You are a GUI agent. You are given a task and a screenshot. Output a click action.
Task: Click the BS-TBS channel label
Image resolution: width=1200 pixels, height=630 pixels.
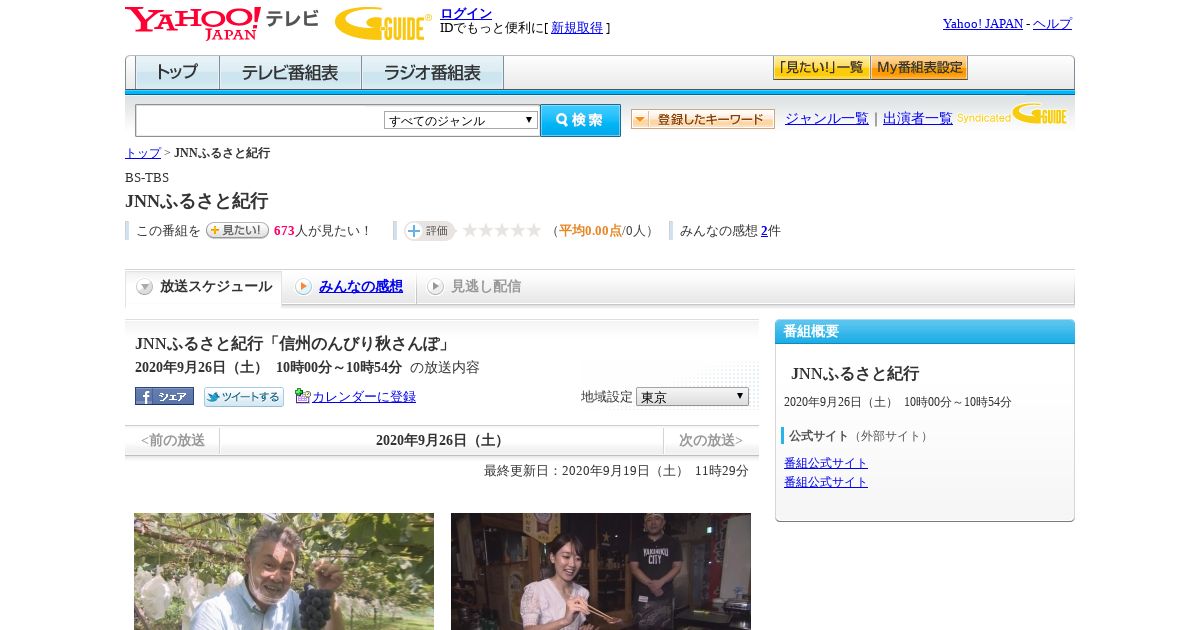147,178
